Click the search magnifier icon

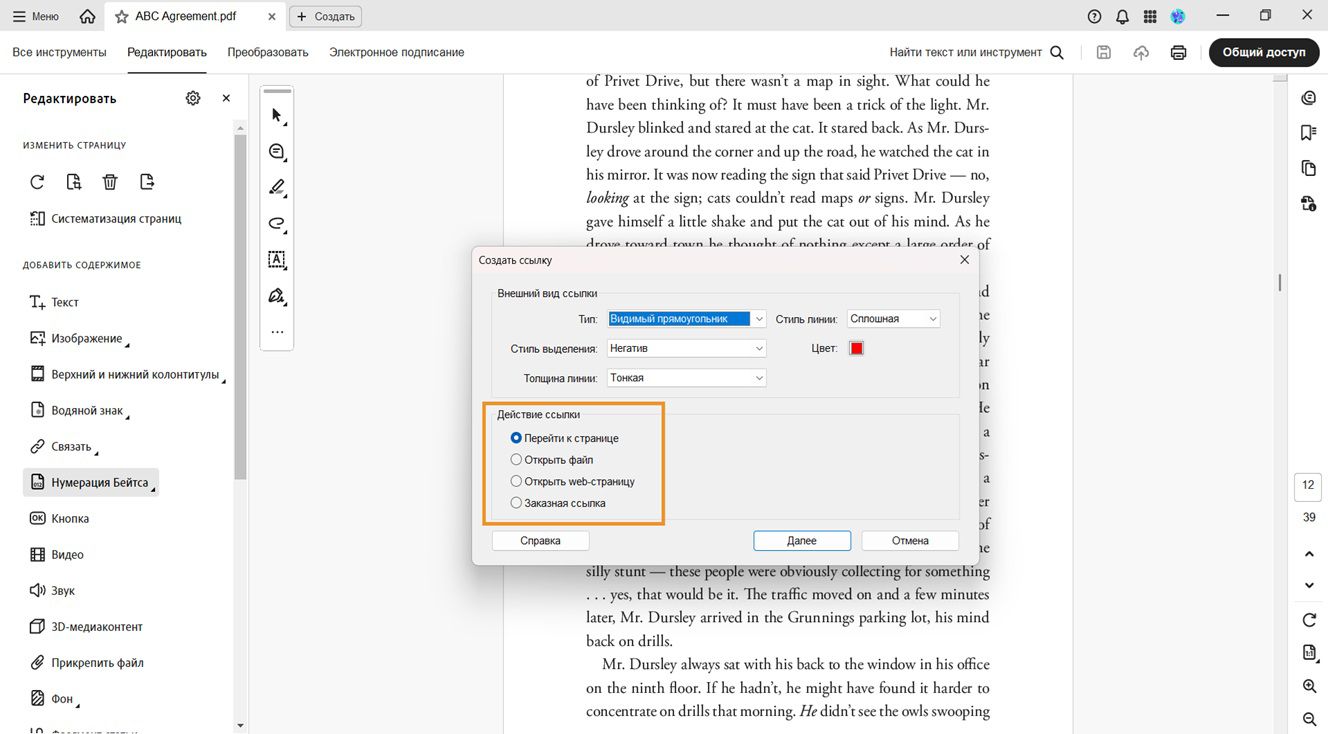[x=1057, y=52]
